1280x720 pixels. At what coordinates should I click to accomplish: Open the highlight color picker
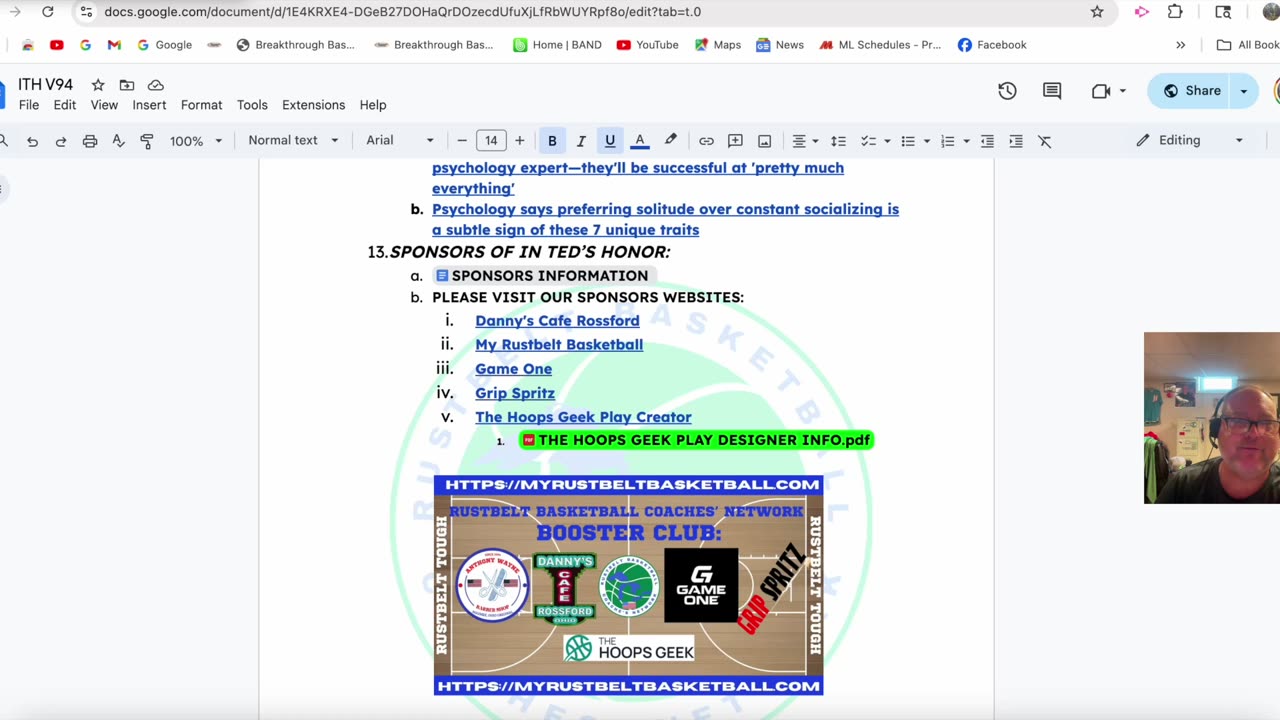pos(670,141)
